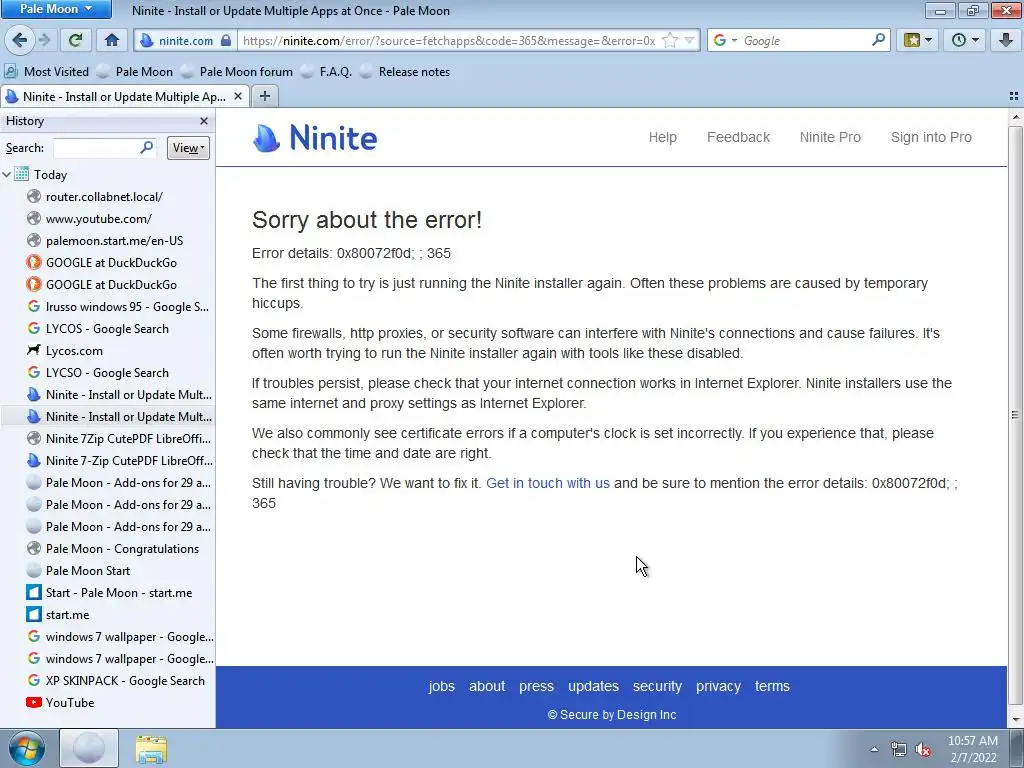Open the URL history dropdown arrow

[x=689, y=40]
